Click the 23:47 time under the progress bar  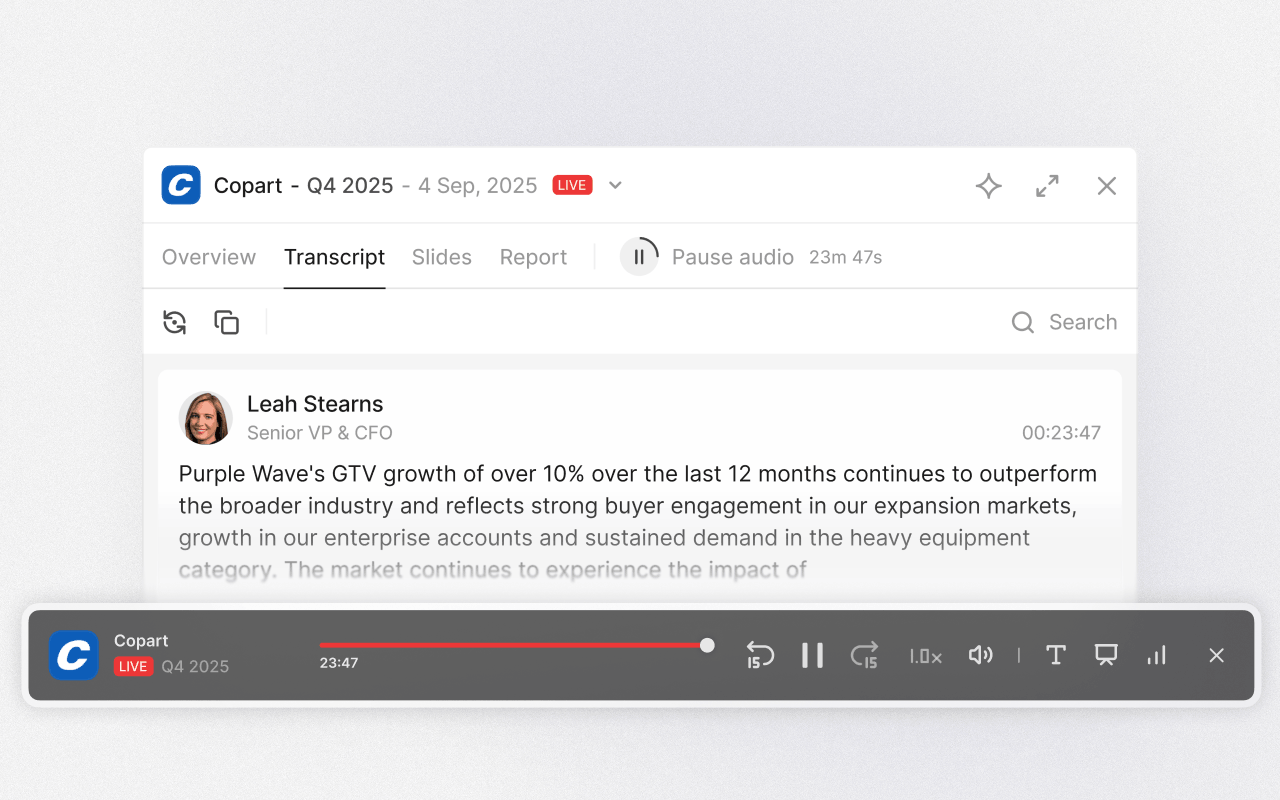point(339,663)
